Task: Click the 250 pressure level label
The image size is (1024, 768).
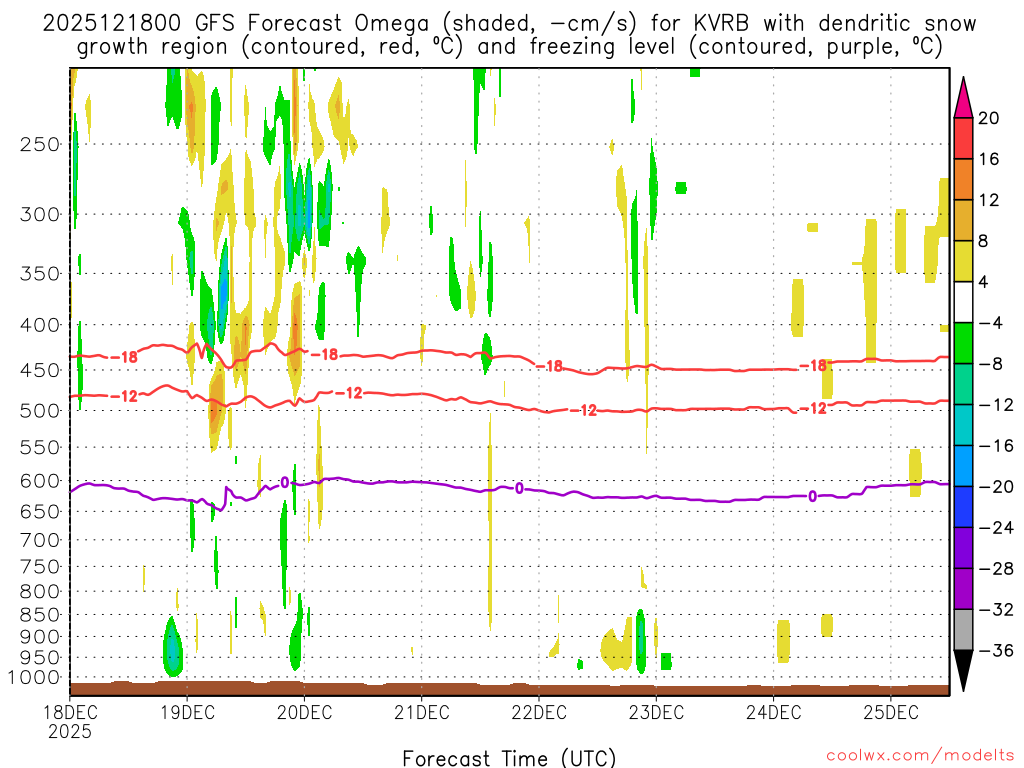Action: coord(40,144)
